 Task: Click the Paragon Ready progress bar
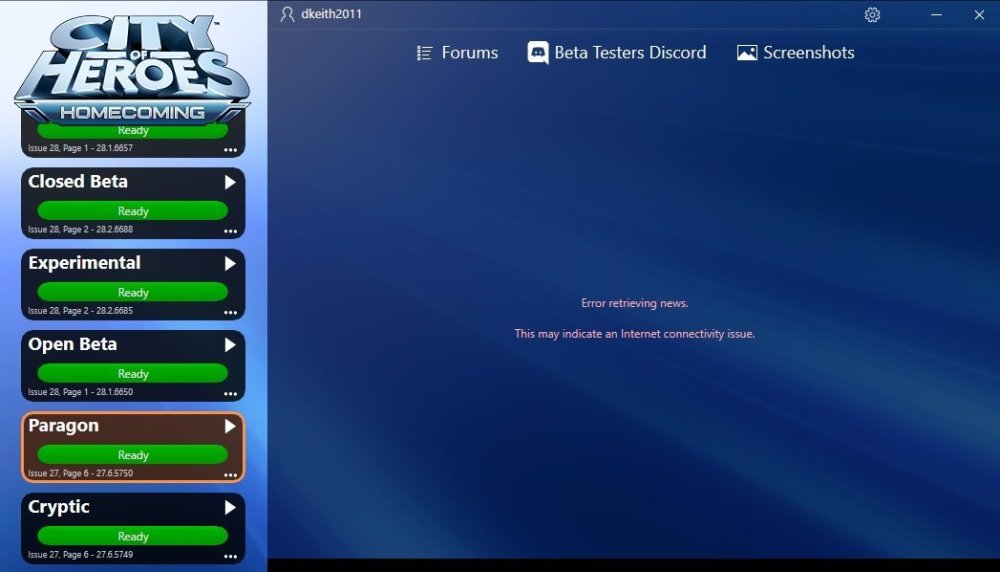132,455
